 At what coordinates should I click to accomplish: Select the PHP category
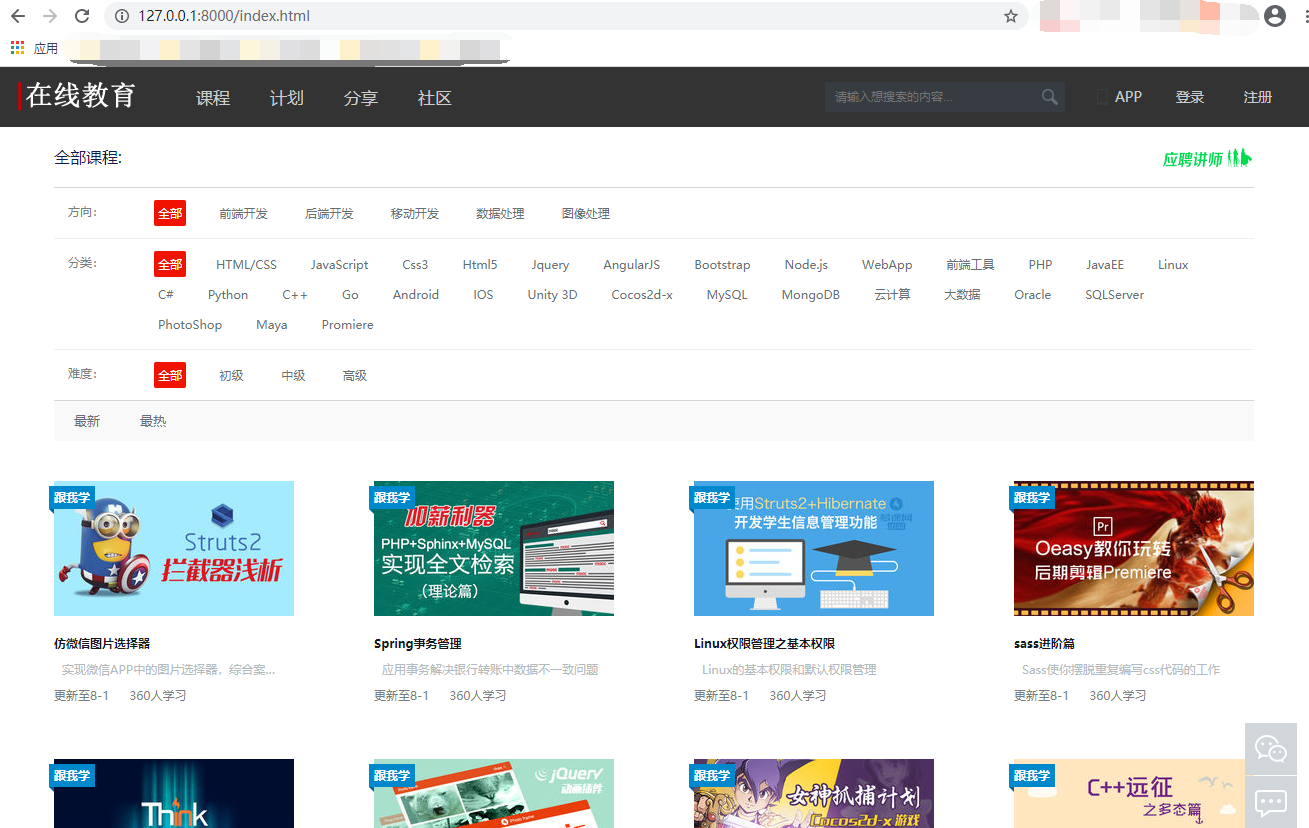[1040, 265]
